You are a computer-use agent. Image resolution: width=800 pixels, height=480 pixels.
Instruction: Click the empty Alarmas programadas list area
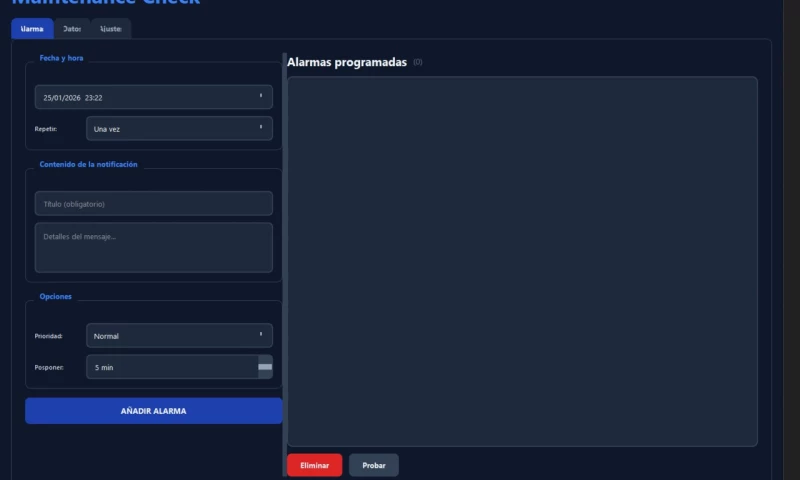522,262
